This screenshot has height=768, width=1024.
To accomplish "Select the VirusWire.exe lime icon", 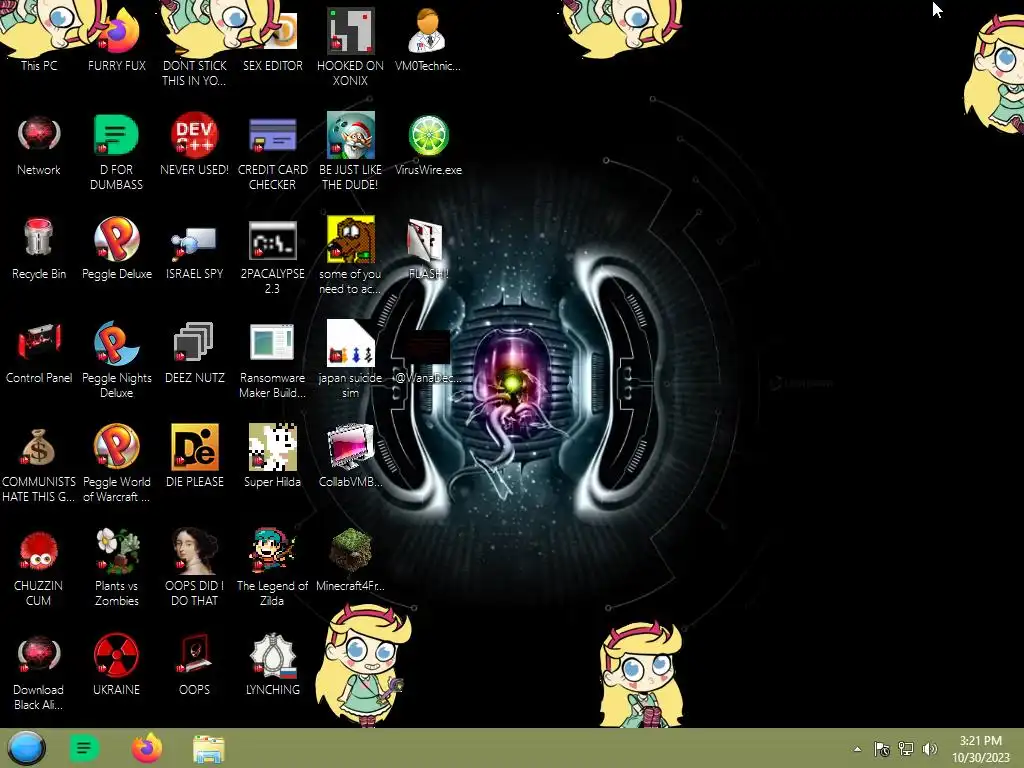I will 428,145.
